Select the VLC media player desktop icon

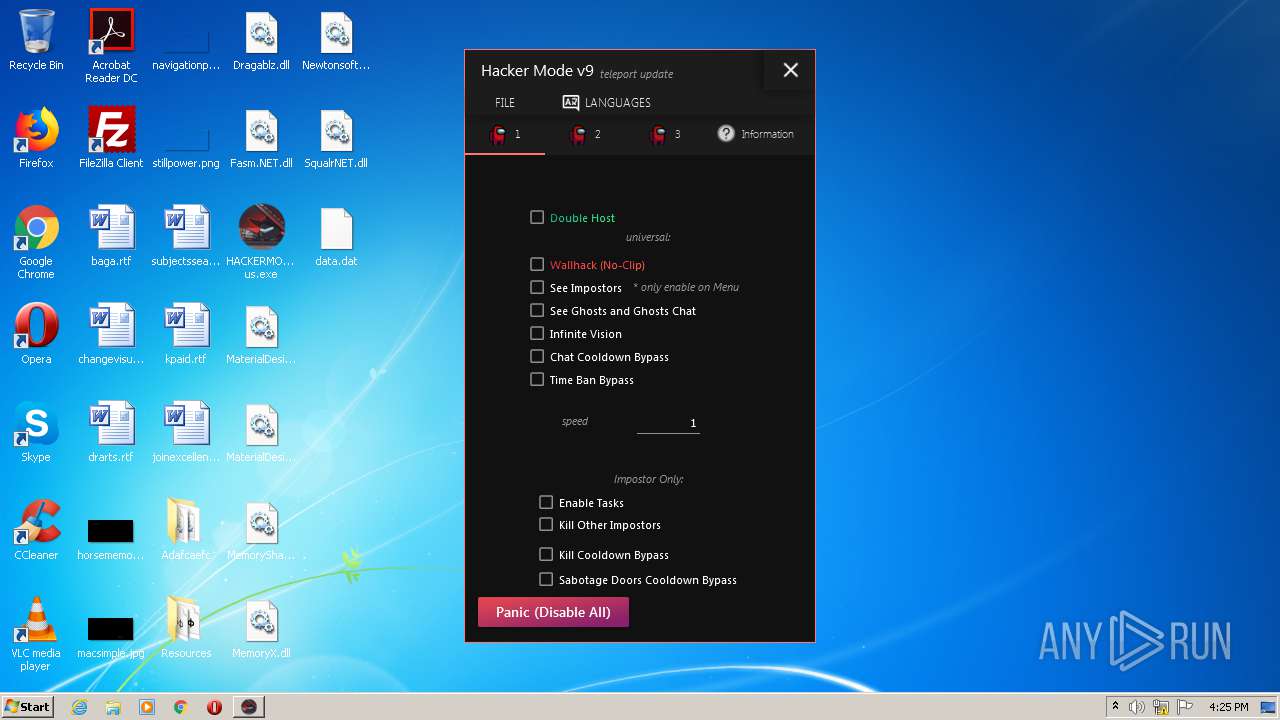36,634
